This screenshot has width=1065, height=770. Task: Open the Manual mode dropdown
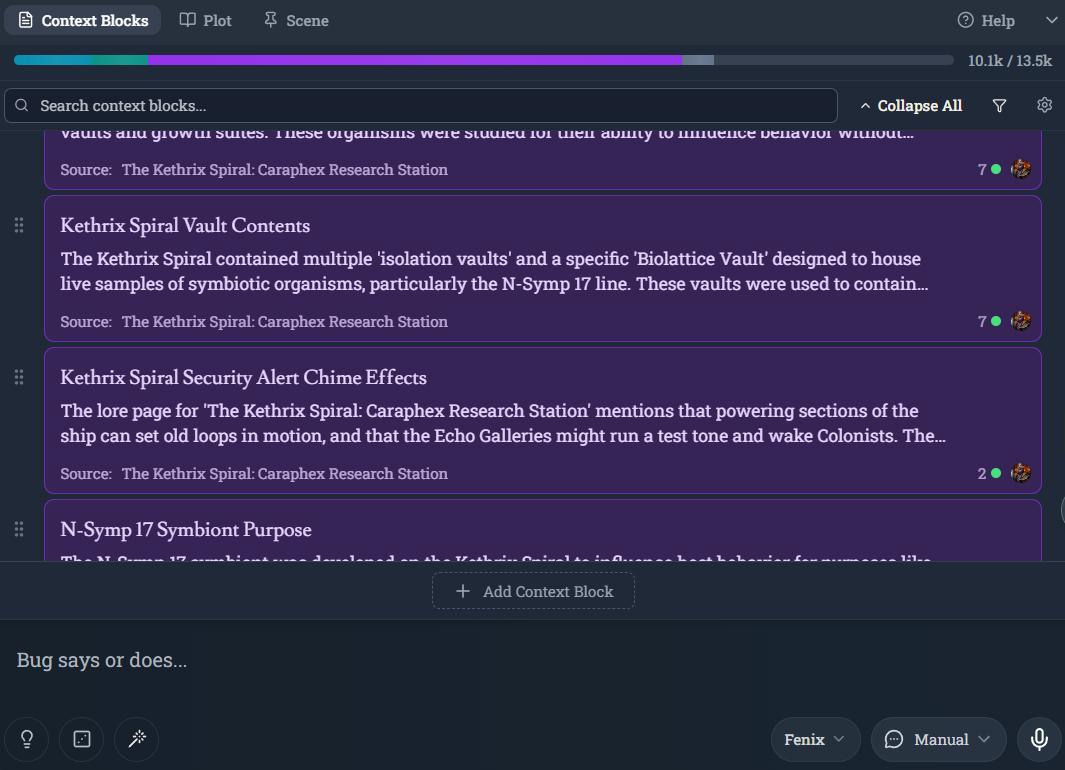938,739
